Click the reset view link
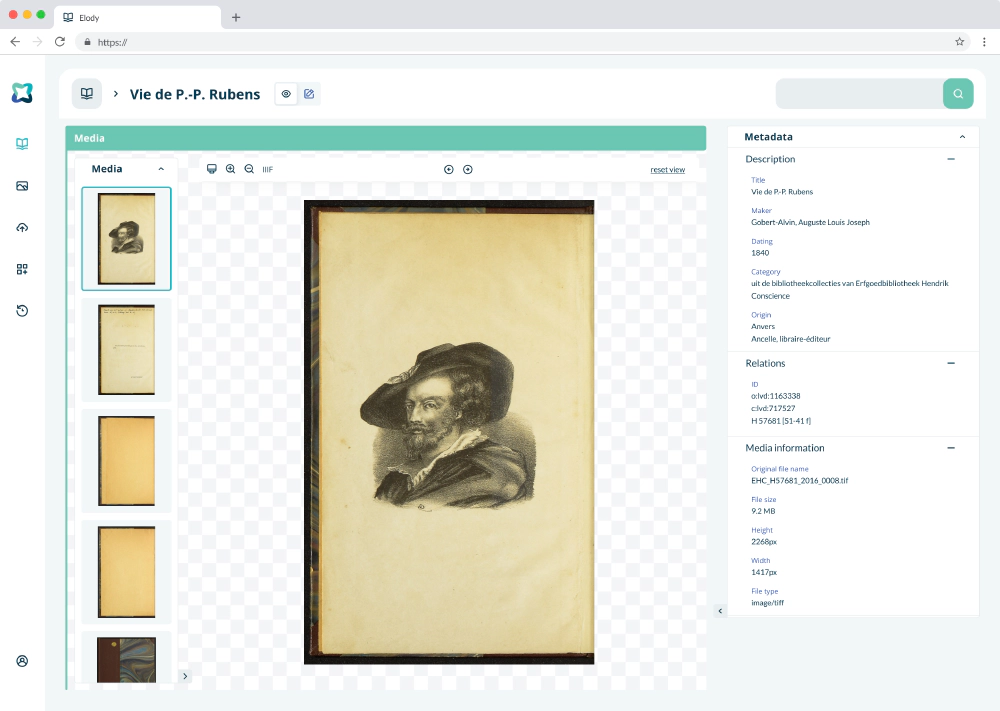This screenshot has width=1000, height=711. [x=668, y=170]
